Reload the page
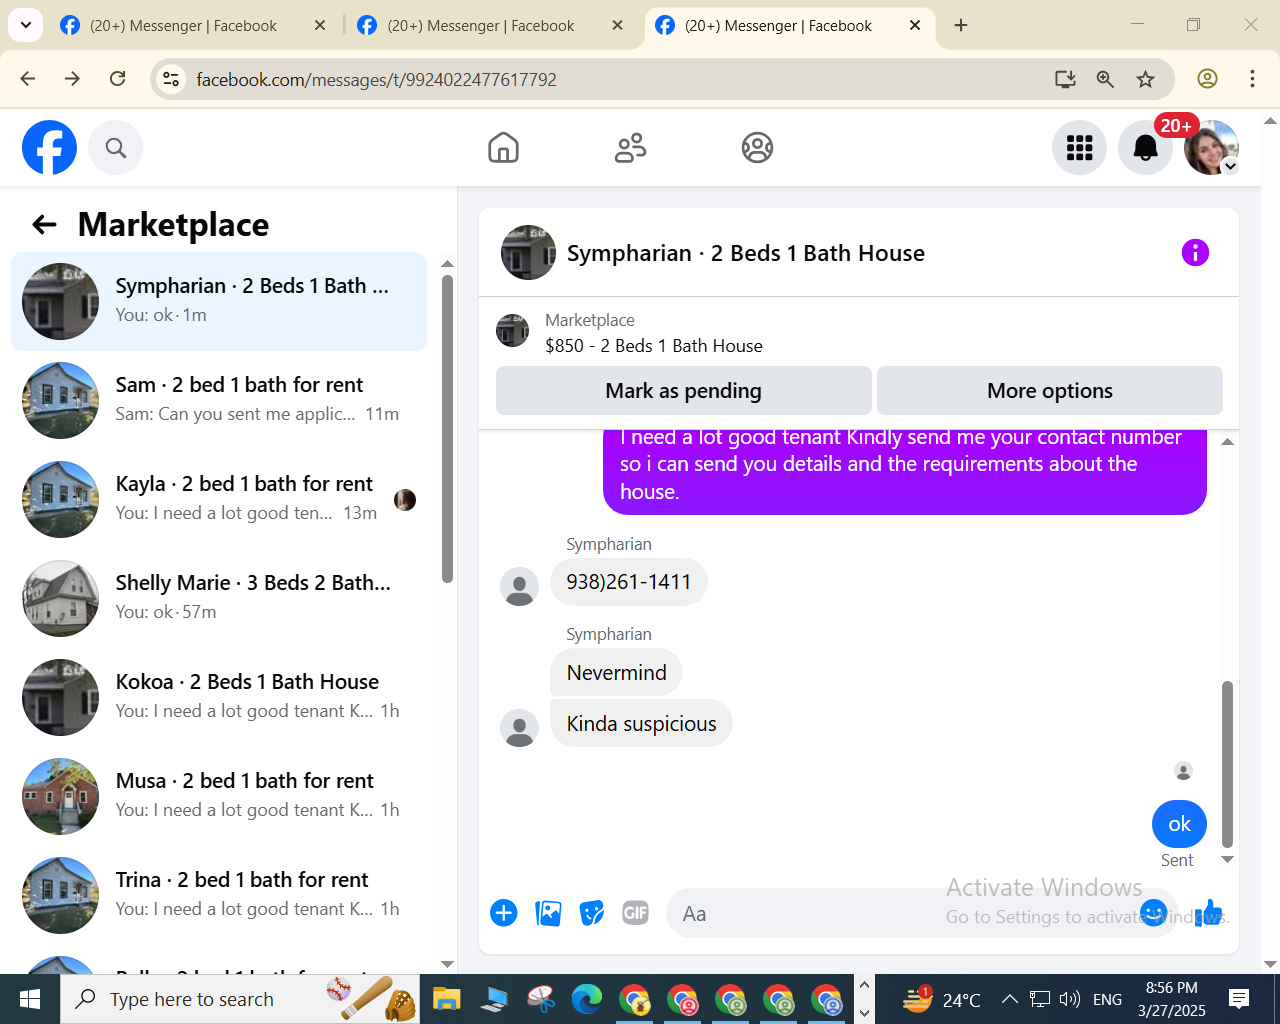Screen dimensions: 1280x1024 117,79
